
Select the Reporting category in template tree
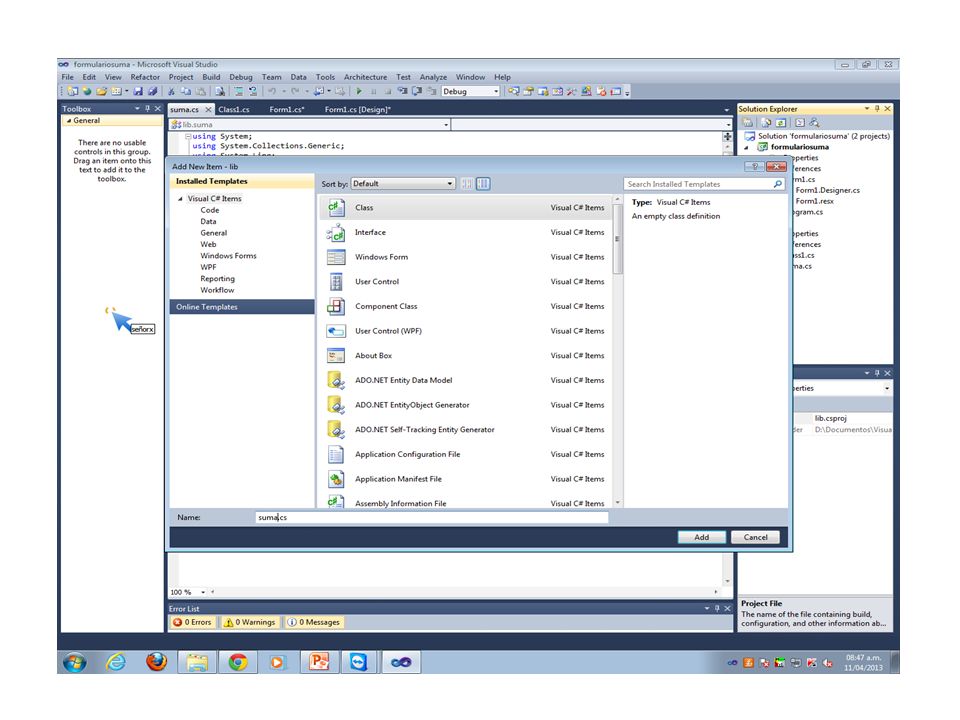point(217,279)
